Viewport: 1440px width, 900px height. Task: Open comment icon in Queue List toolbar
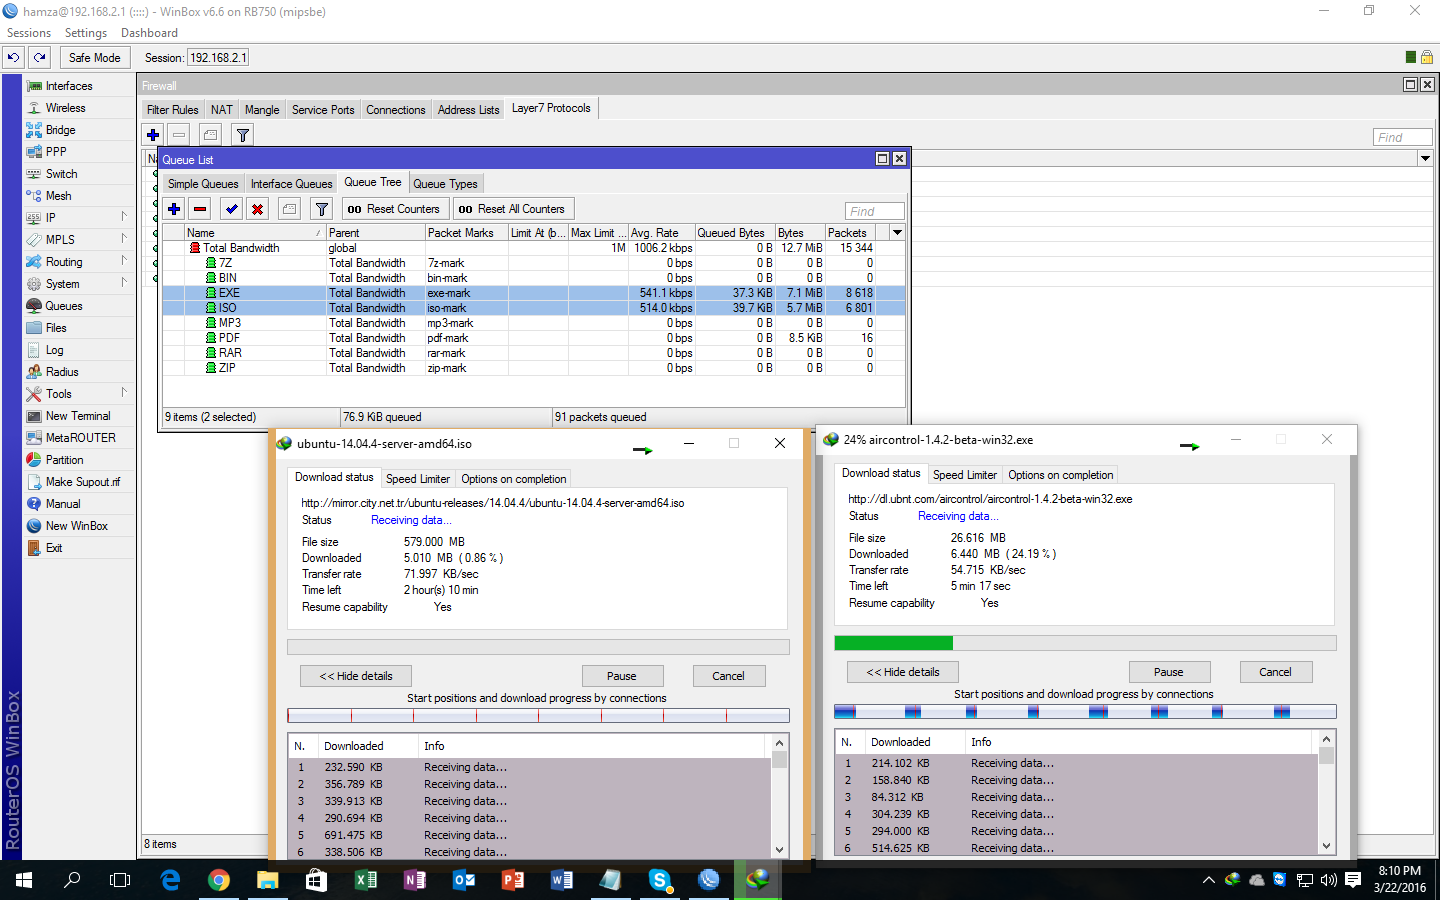click(289, 209)
